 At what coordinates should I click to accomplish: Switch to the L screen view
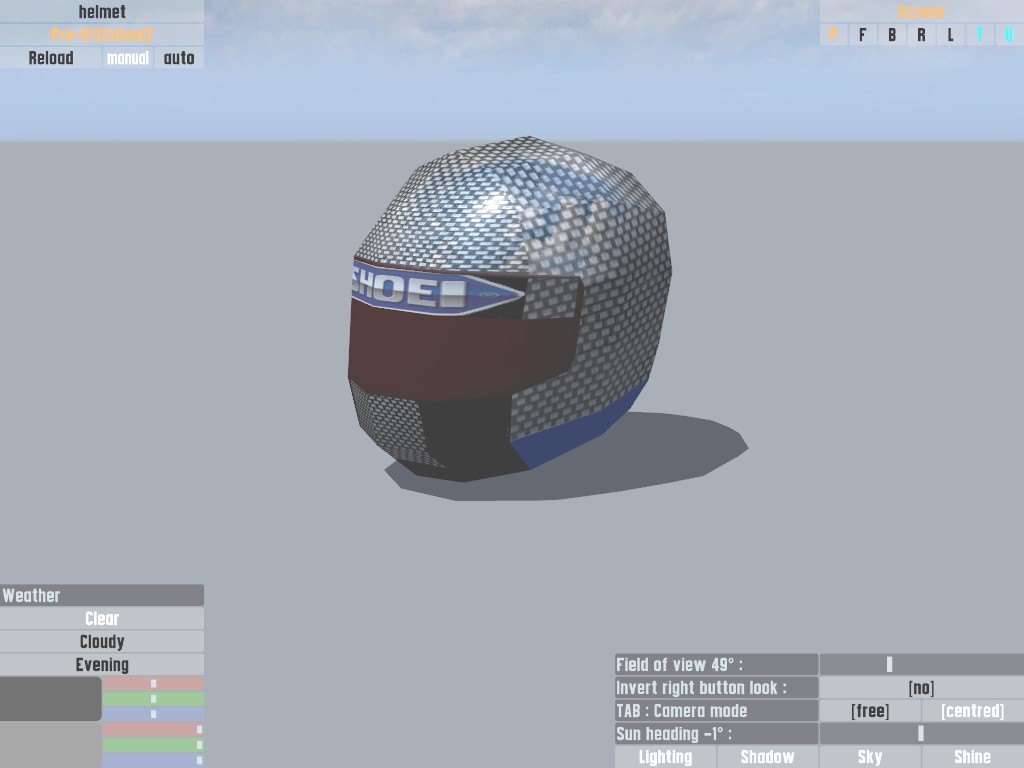click(950, 35)
